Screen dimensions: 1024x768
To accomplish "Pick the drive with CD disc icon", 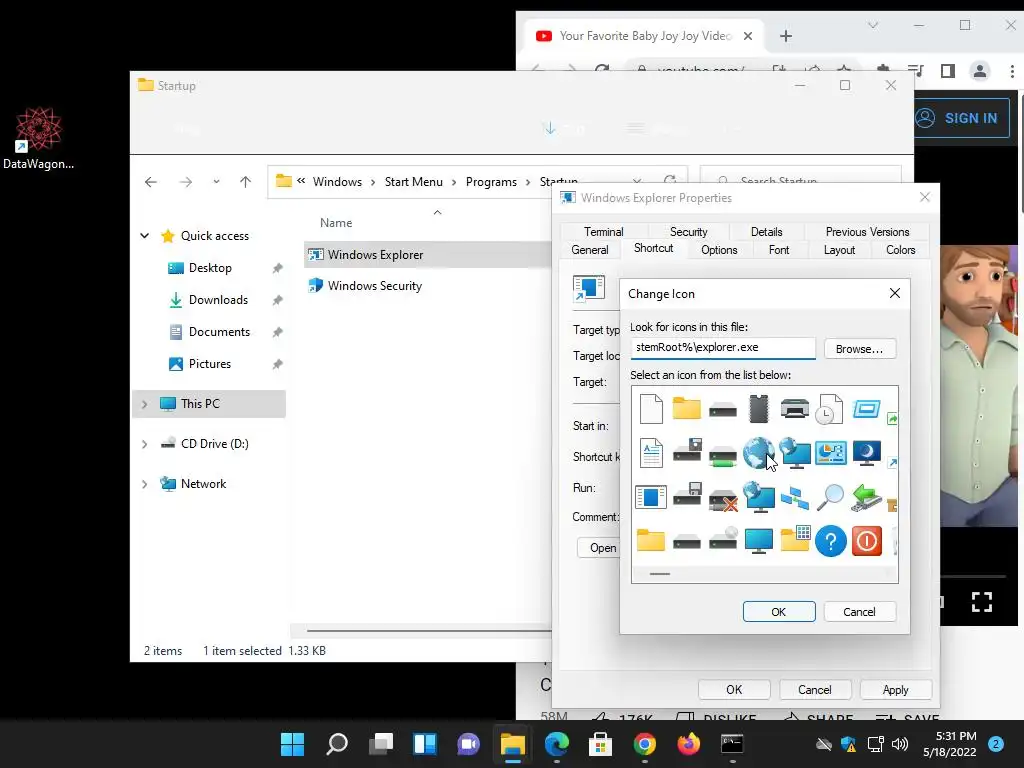I will (x=723, y=539).
